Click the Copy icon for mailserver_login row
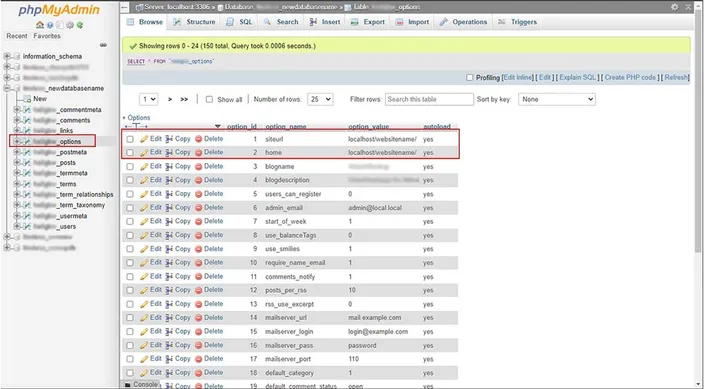The height and width of the screenshot is (389, 704). pos(169,332)
